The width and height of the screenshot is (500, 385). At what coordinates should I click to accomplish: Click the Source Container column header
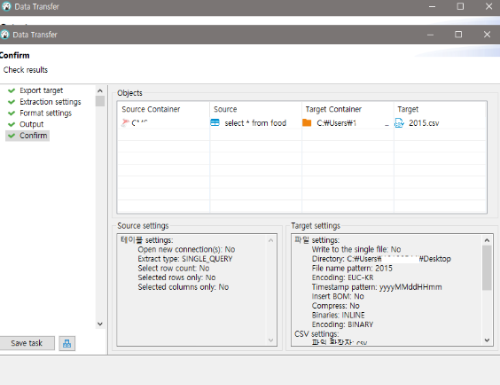coord(151,109)
